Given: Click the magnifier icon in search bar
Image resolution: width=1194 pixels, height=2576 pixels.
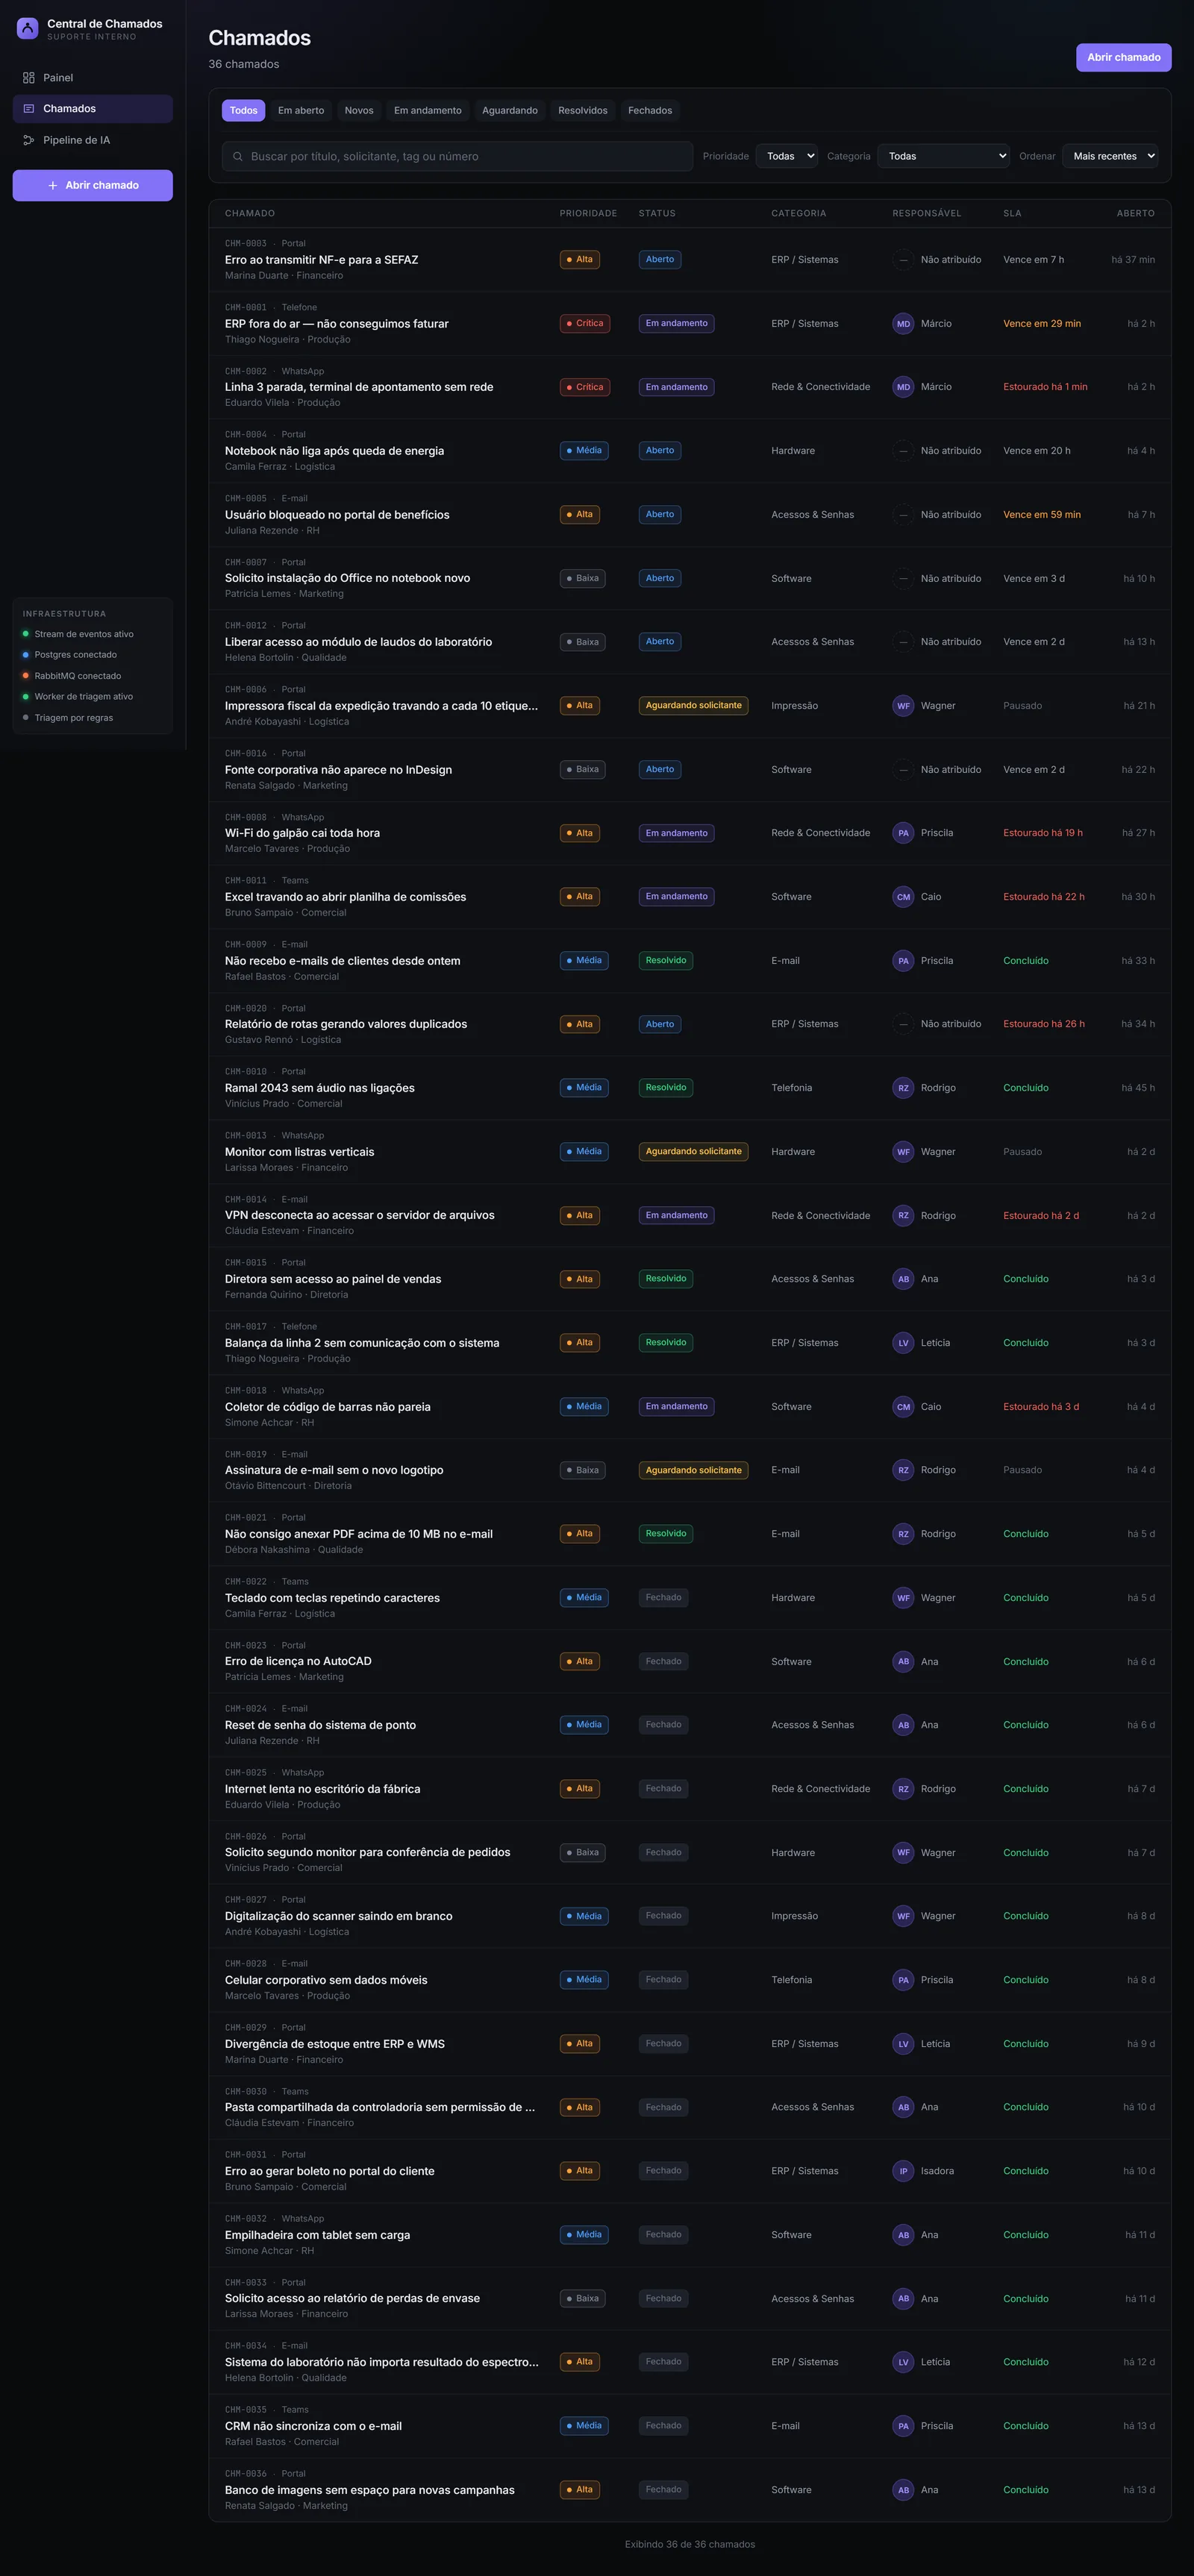Looking at the screenshot, I should coord(238,156).
